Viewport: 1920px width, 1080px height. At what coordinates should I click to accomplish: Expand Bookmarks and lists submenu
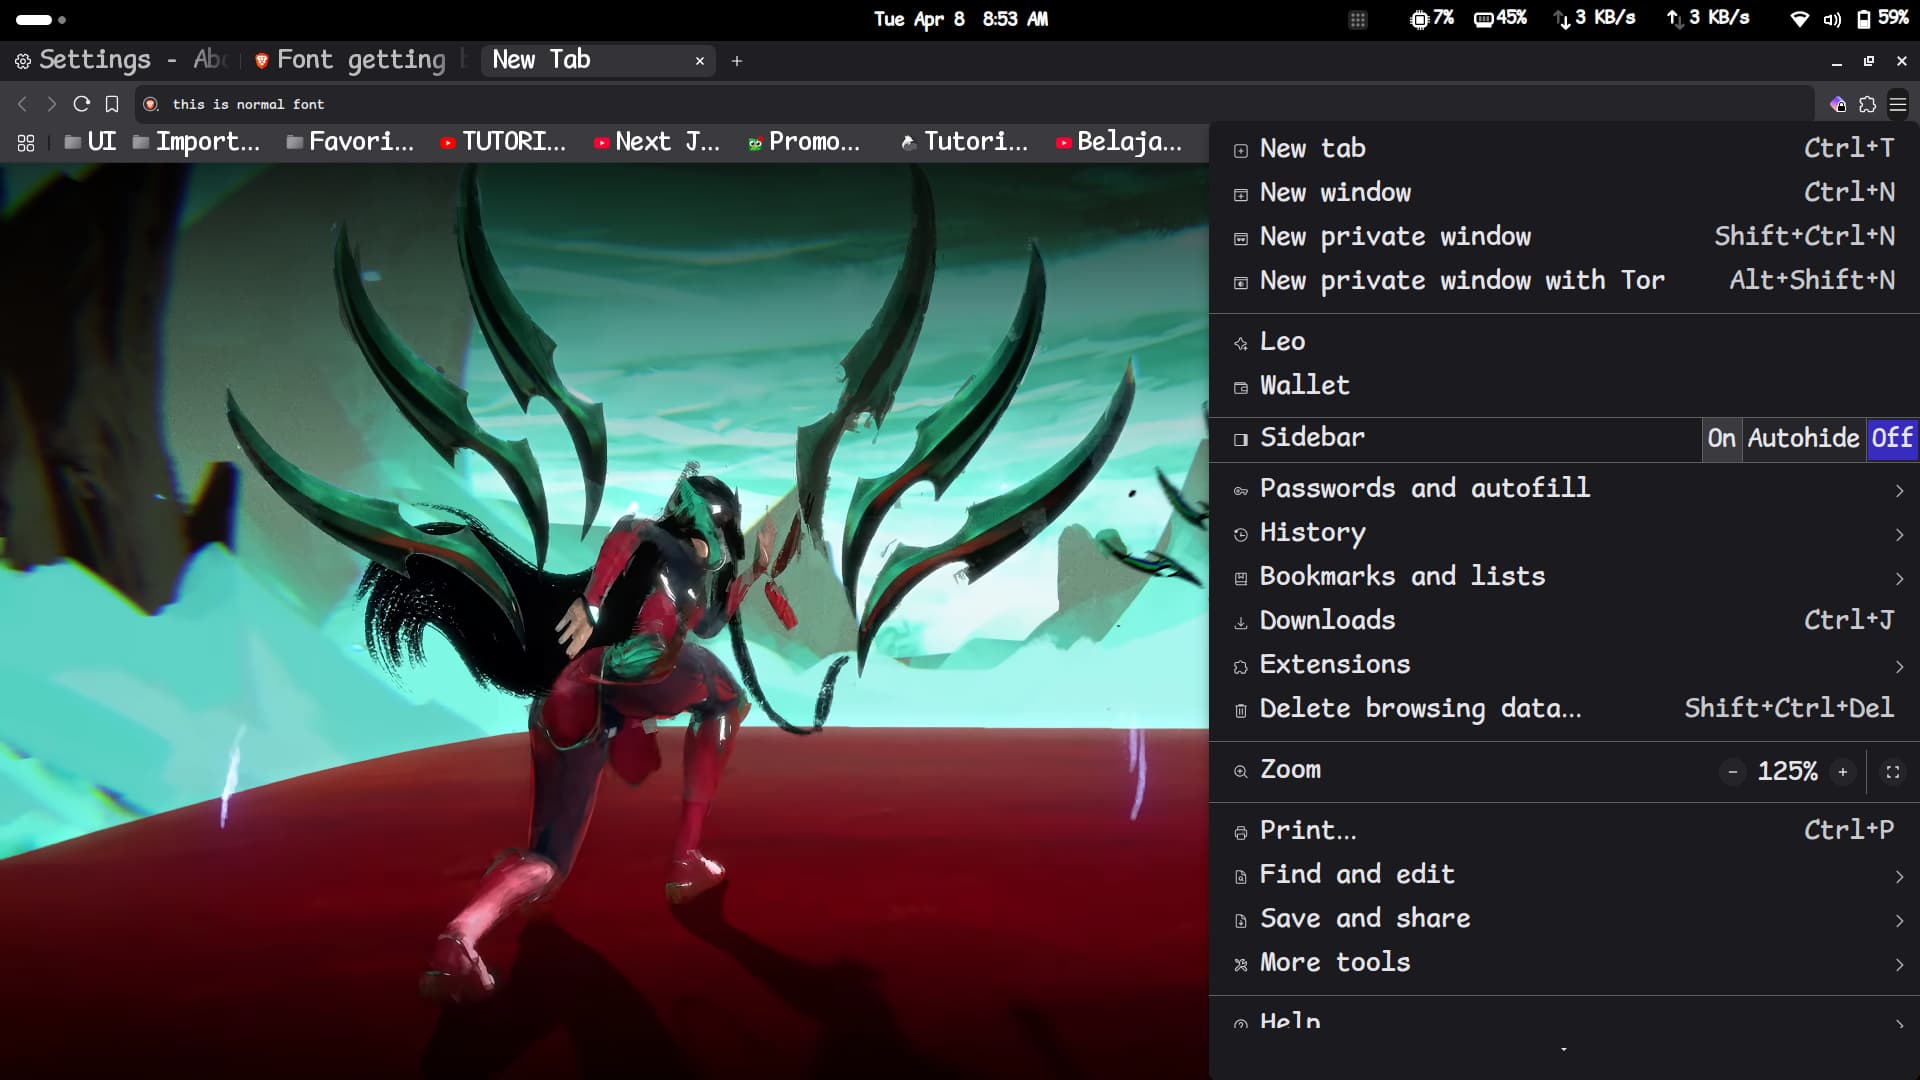(x=1564, y=577)
